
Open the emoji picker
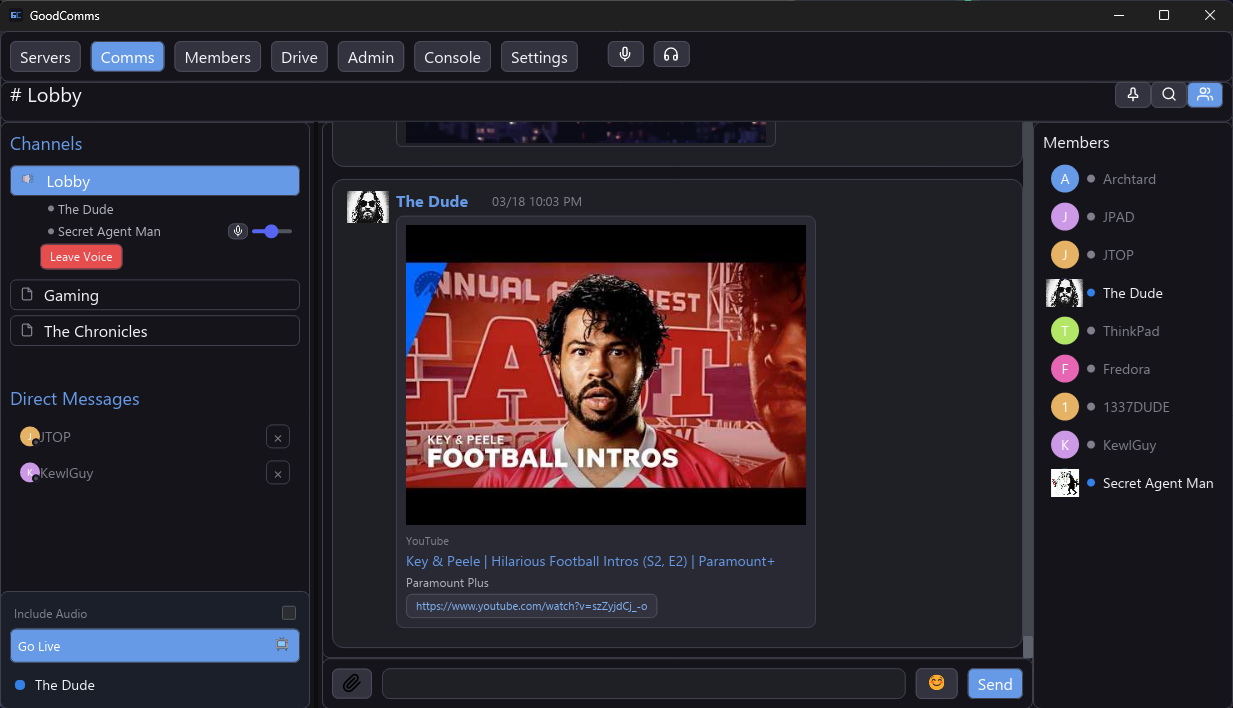936,683
